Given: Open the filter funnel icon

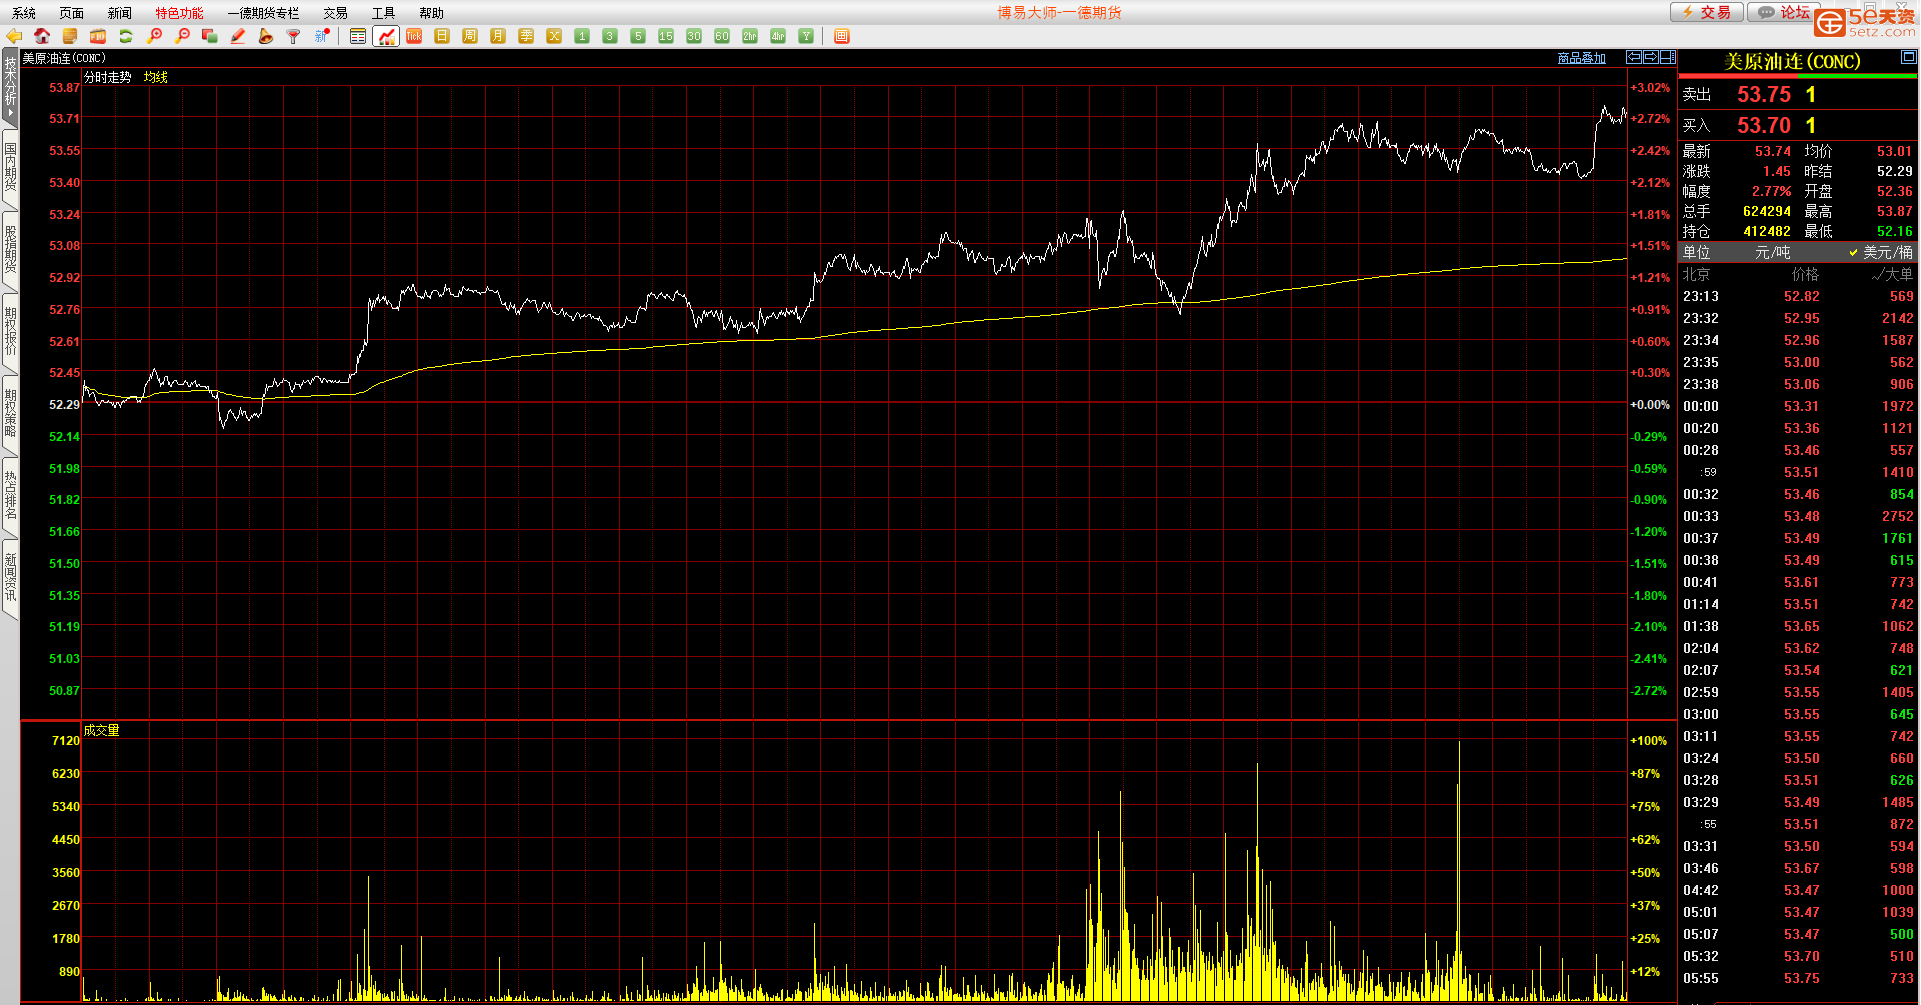Looking at the screenshot, I should [294, 36].
